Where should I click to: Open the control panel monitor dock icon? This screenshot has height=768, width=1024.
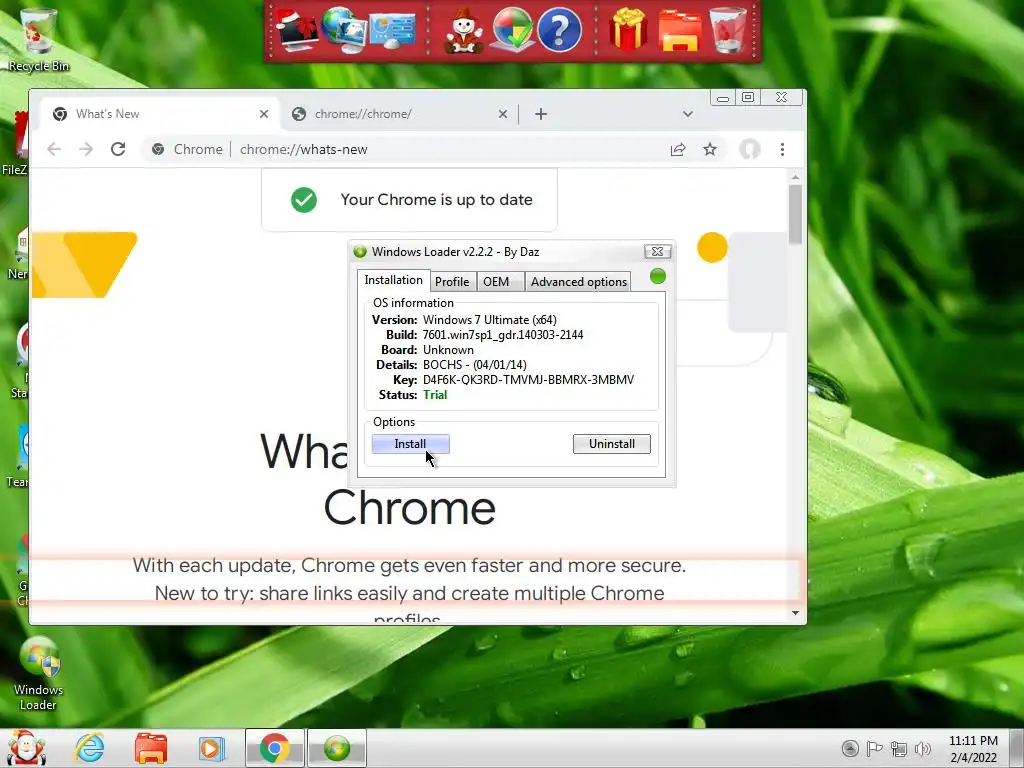[392, 30]
